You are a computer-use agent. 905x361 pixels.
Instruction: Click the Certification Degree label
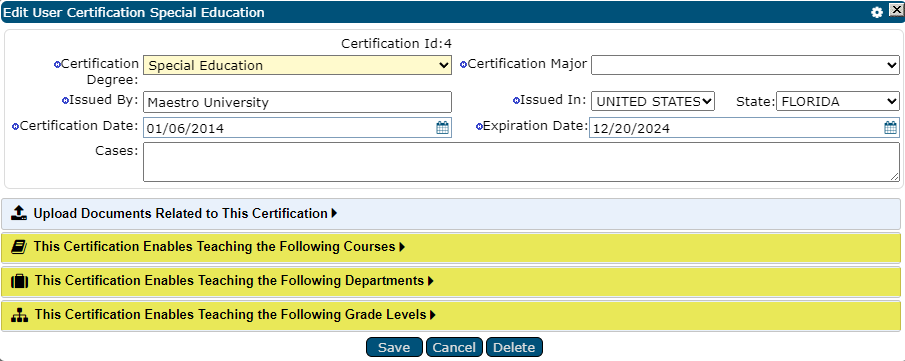pyautogui.click(x=99, y=72)
